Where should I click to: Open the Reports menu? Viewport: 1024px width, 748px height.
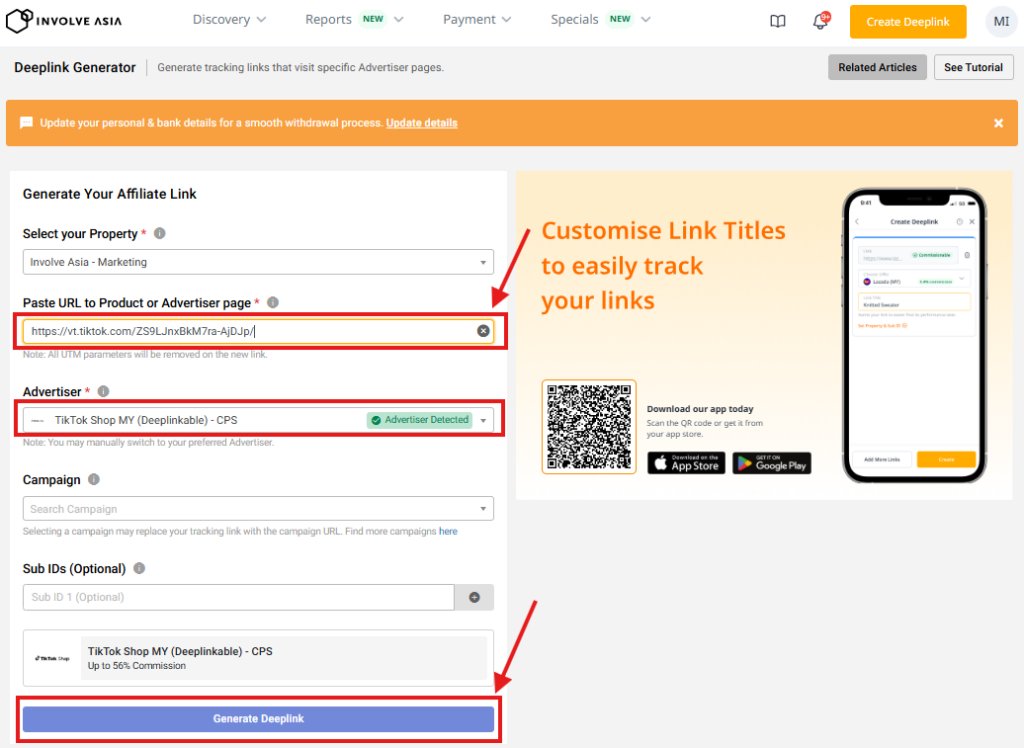pos(353,20)
